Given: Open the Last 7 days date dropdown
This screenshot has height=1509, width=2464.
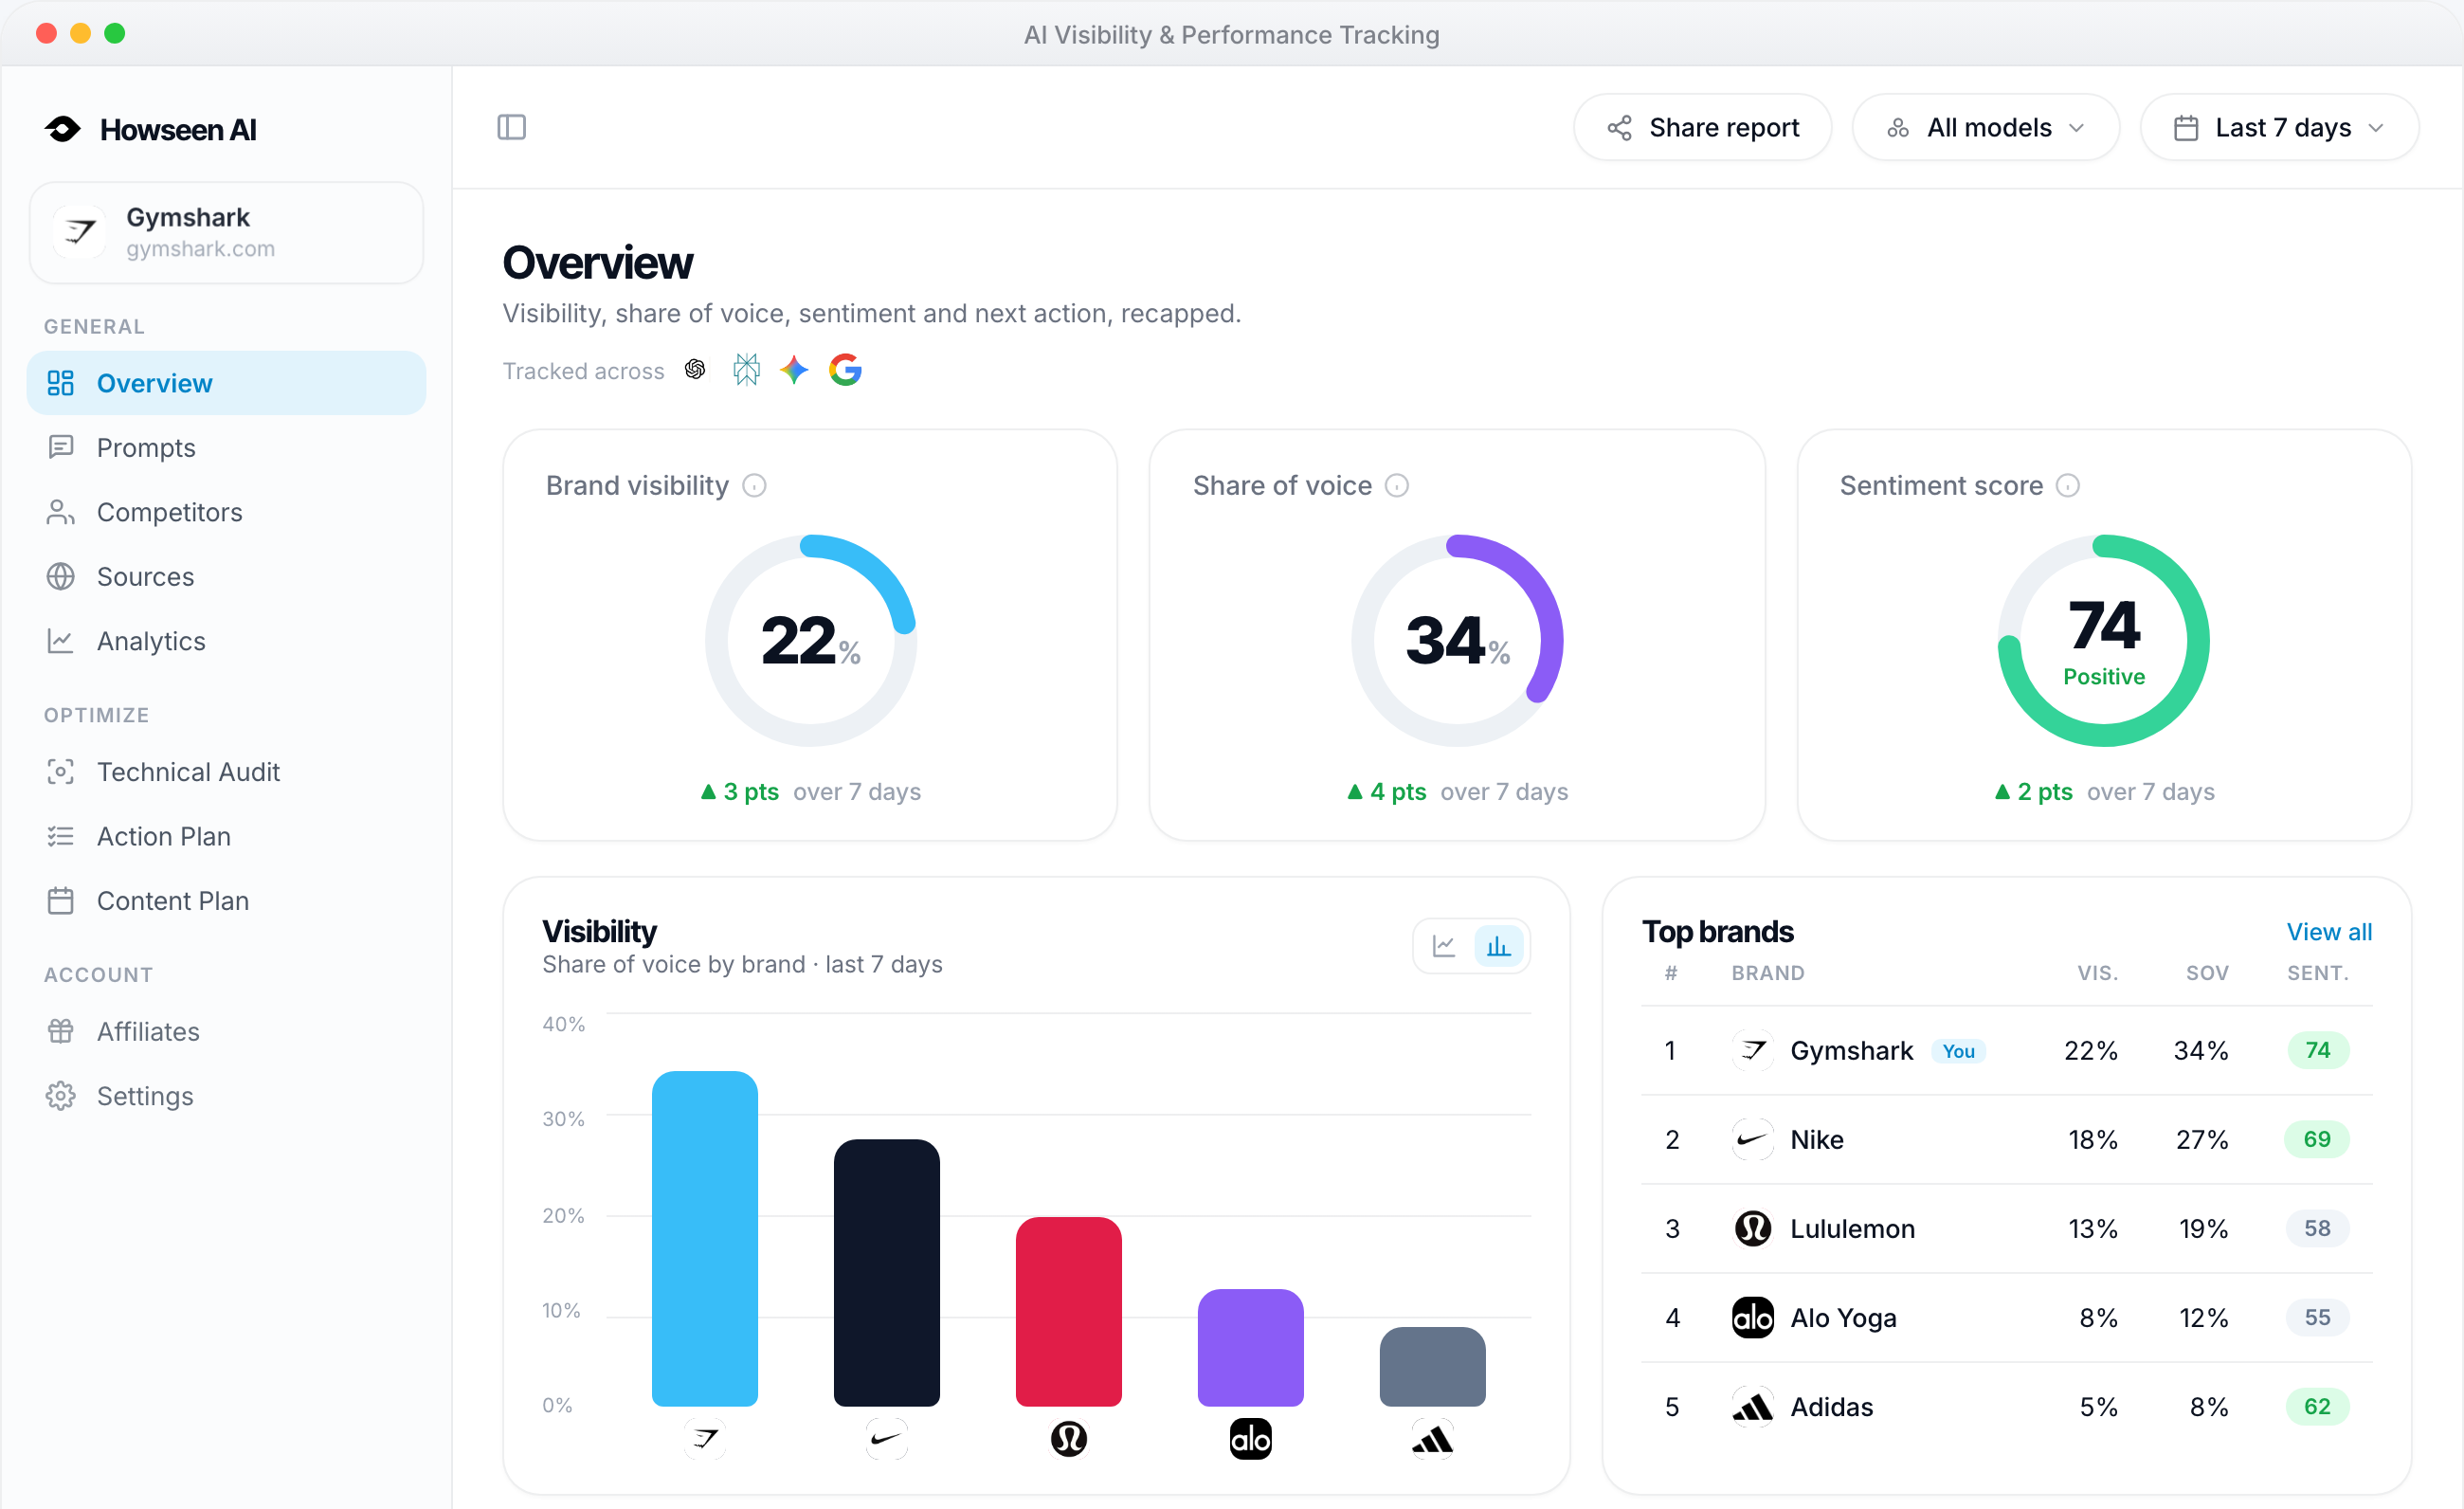Looking at the screenshot, I should tap(2279, 128).
